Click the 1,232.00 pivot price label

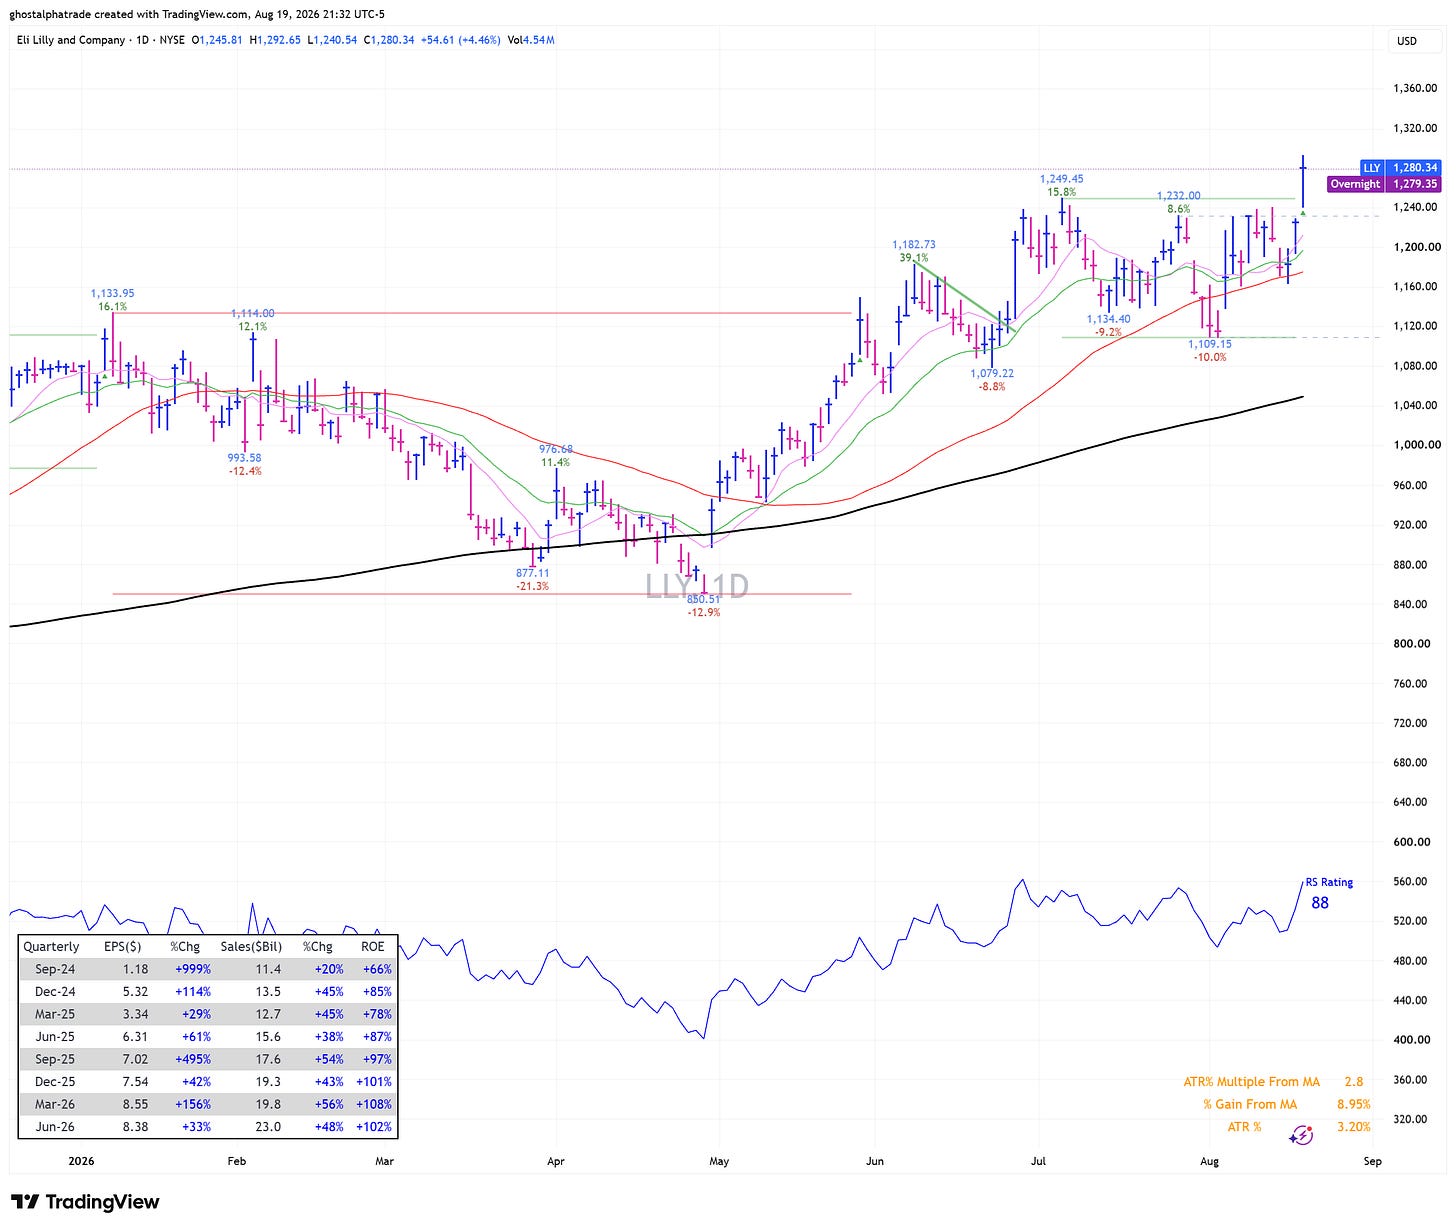point(1179,196)
